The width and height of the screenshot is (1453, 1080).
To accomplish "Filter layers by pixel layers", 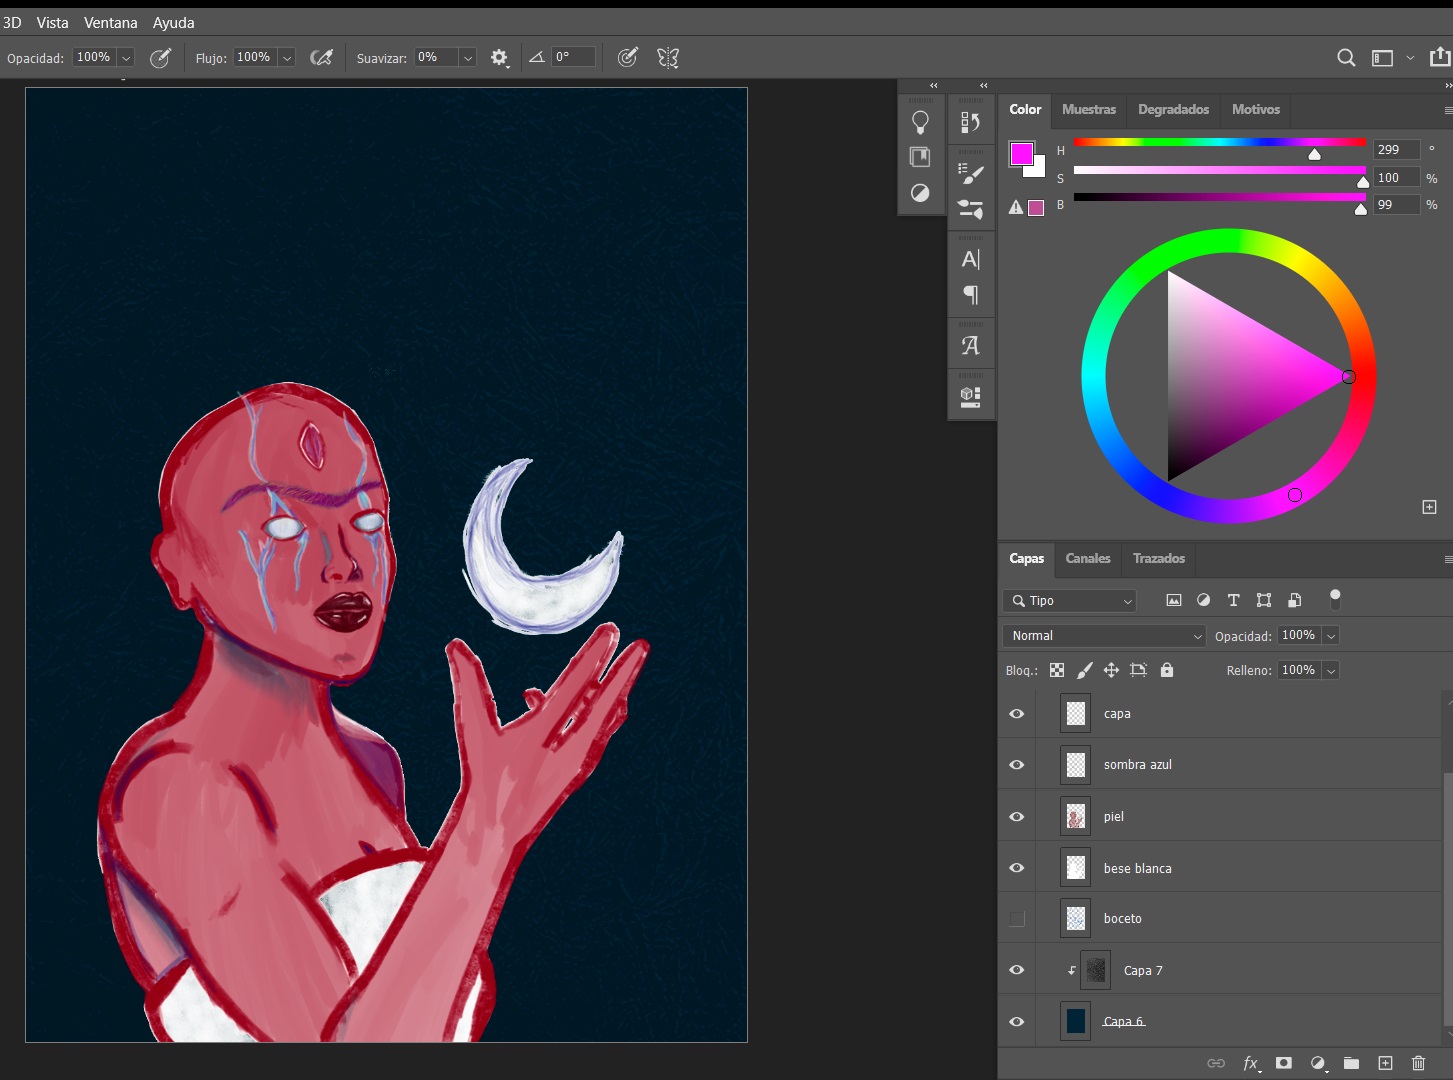I will (1174, 600).
